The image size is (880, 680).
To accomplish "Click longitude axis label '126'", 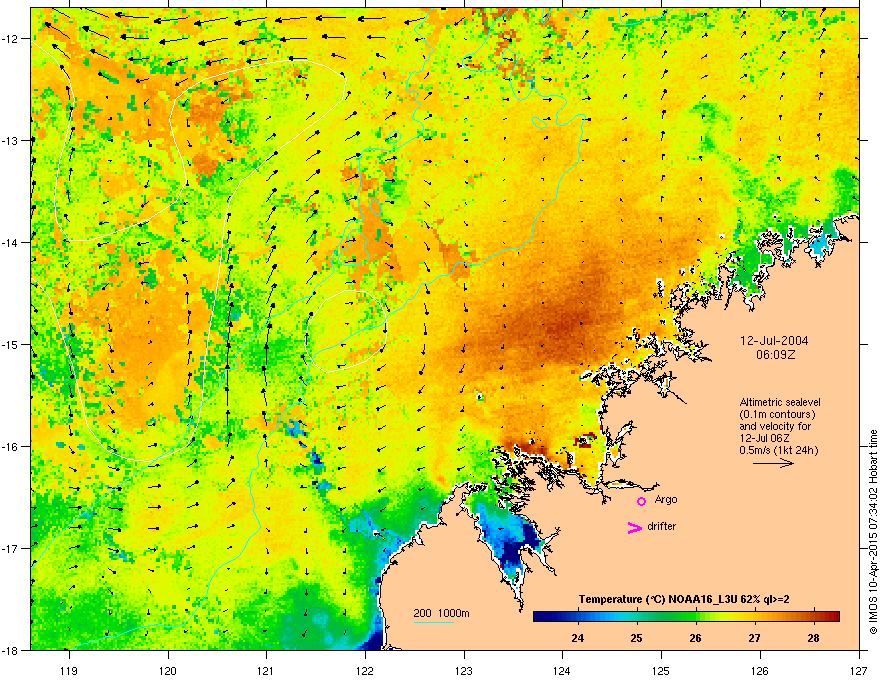I will coord(760,670).
